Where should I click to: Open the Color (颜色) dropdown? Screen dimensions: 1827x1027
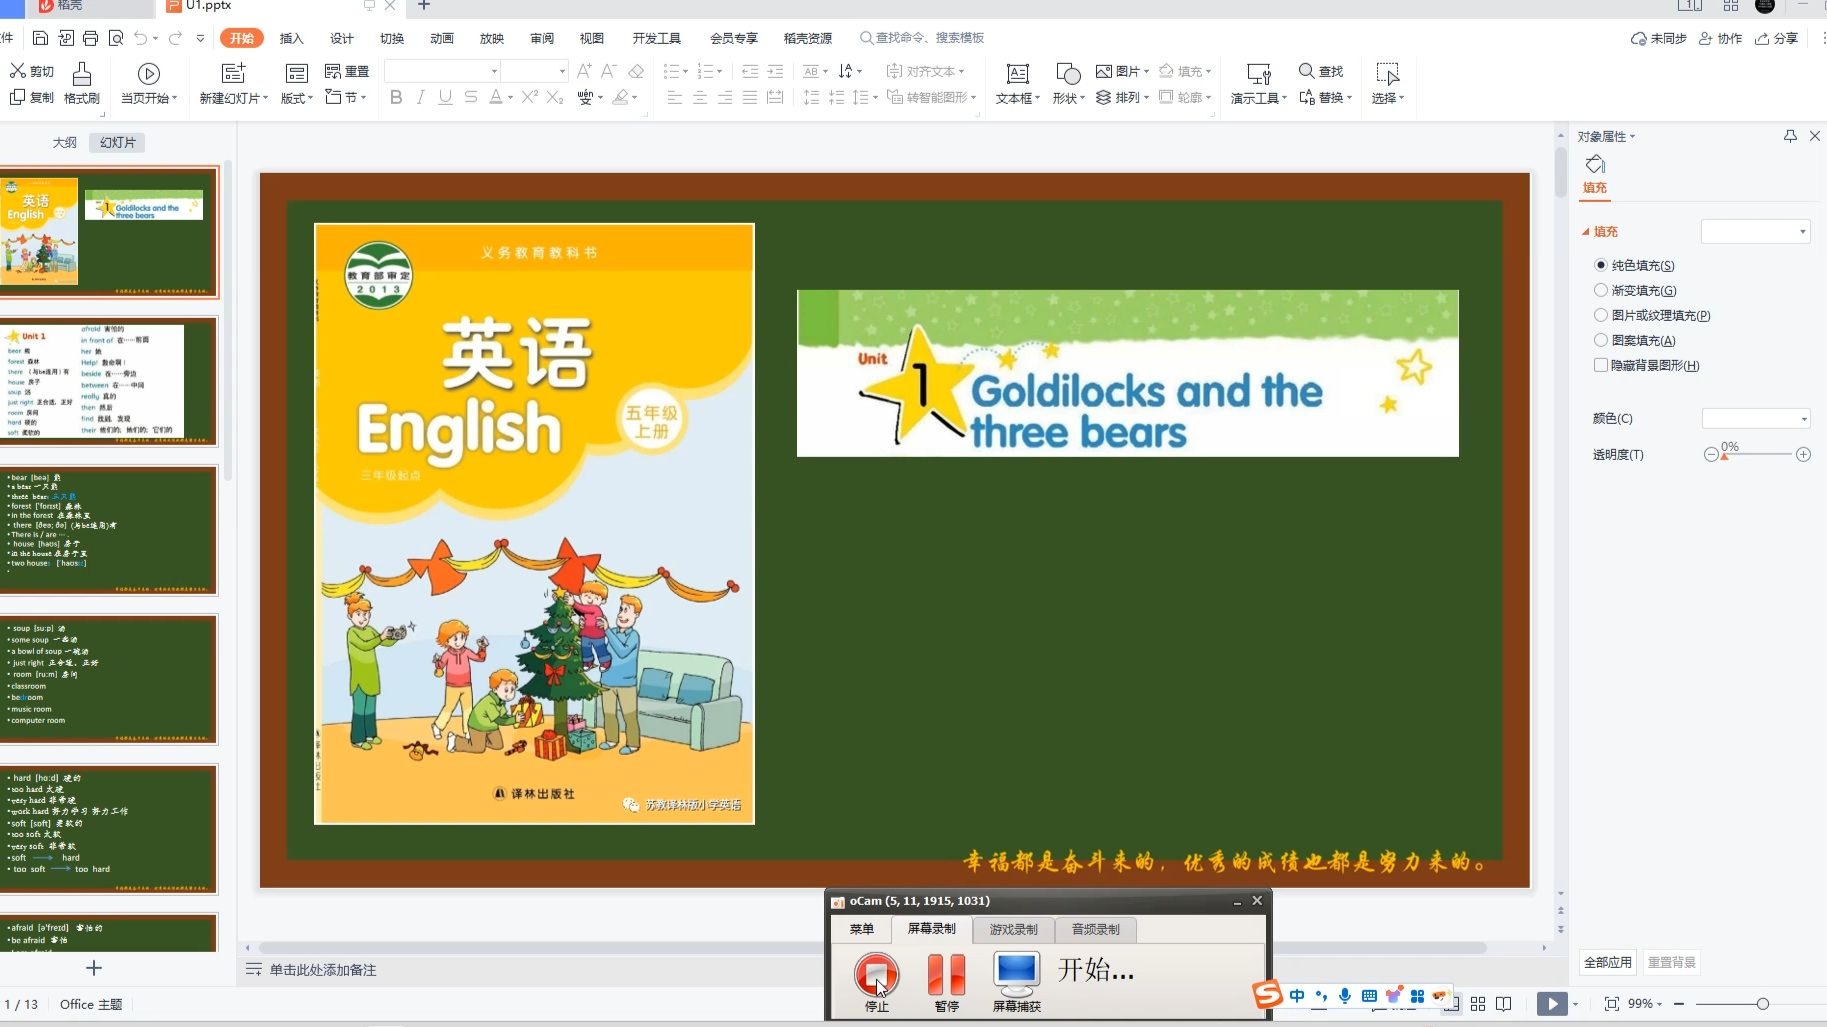pyautogui.click(x=1756, y=418)
